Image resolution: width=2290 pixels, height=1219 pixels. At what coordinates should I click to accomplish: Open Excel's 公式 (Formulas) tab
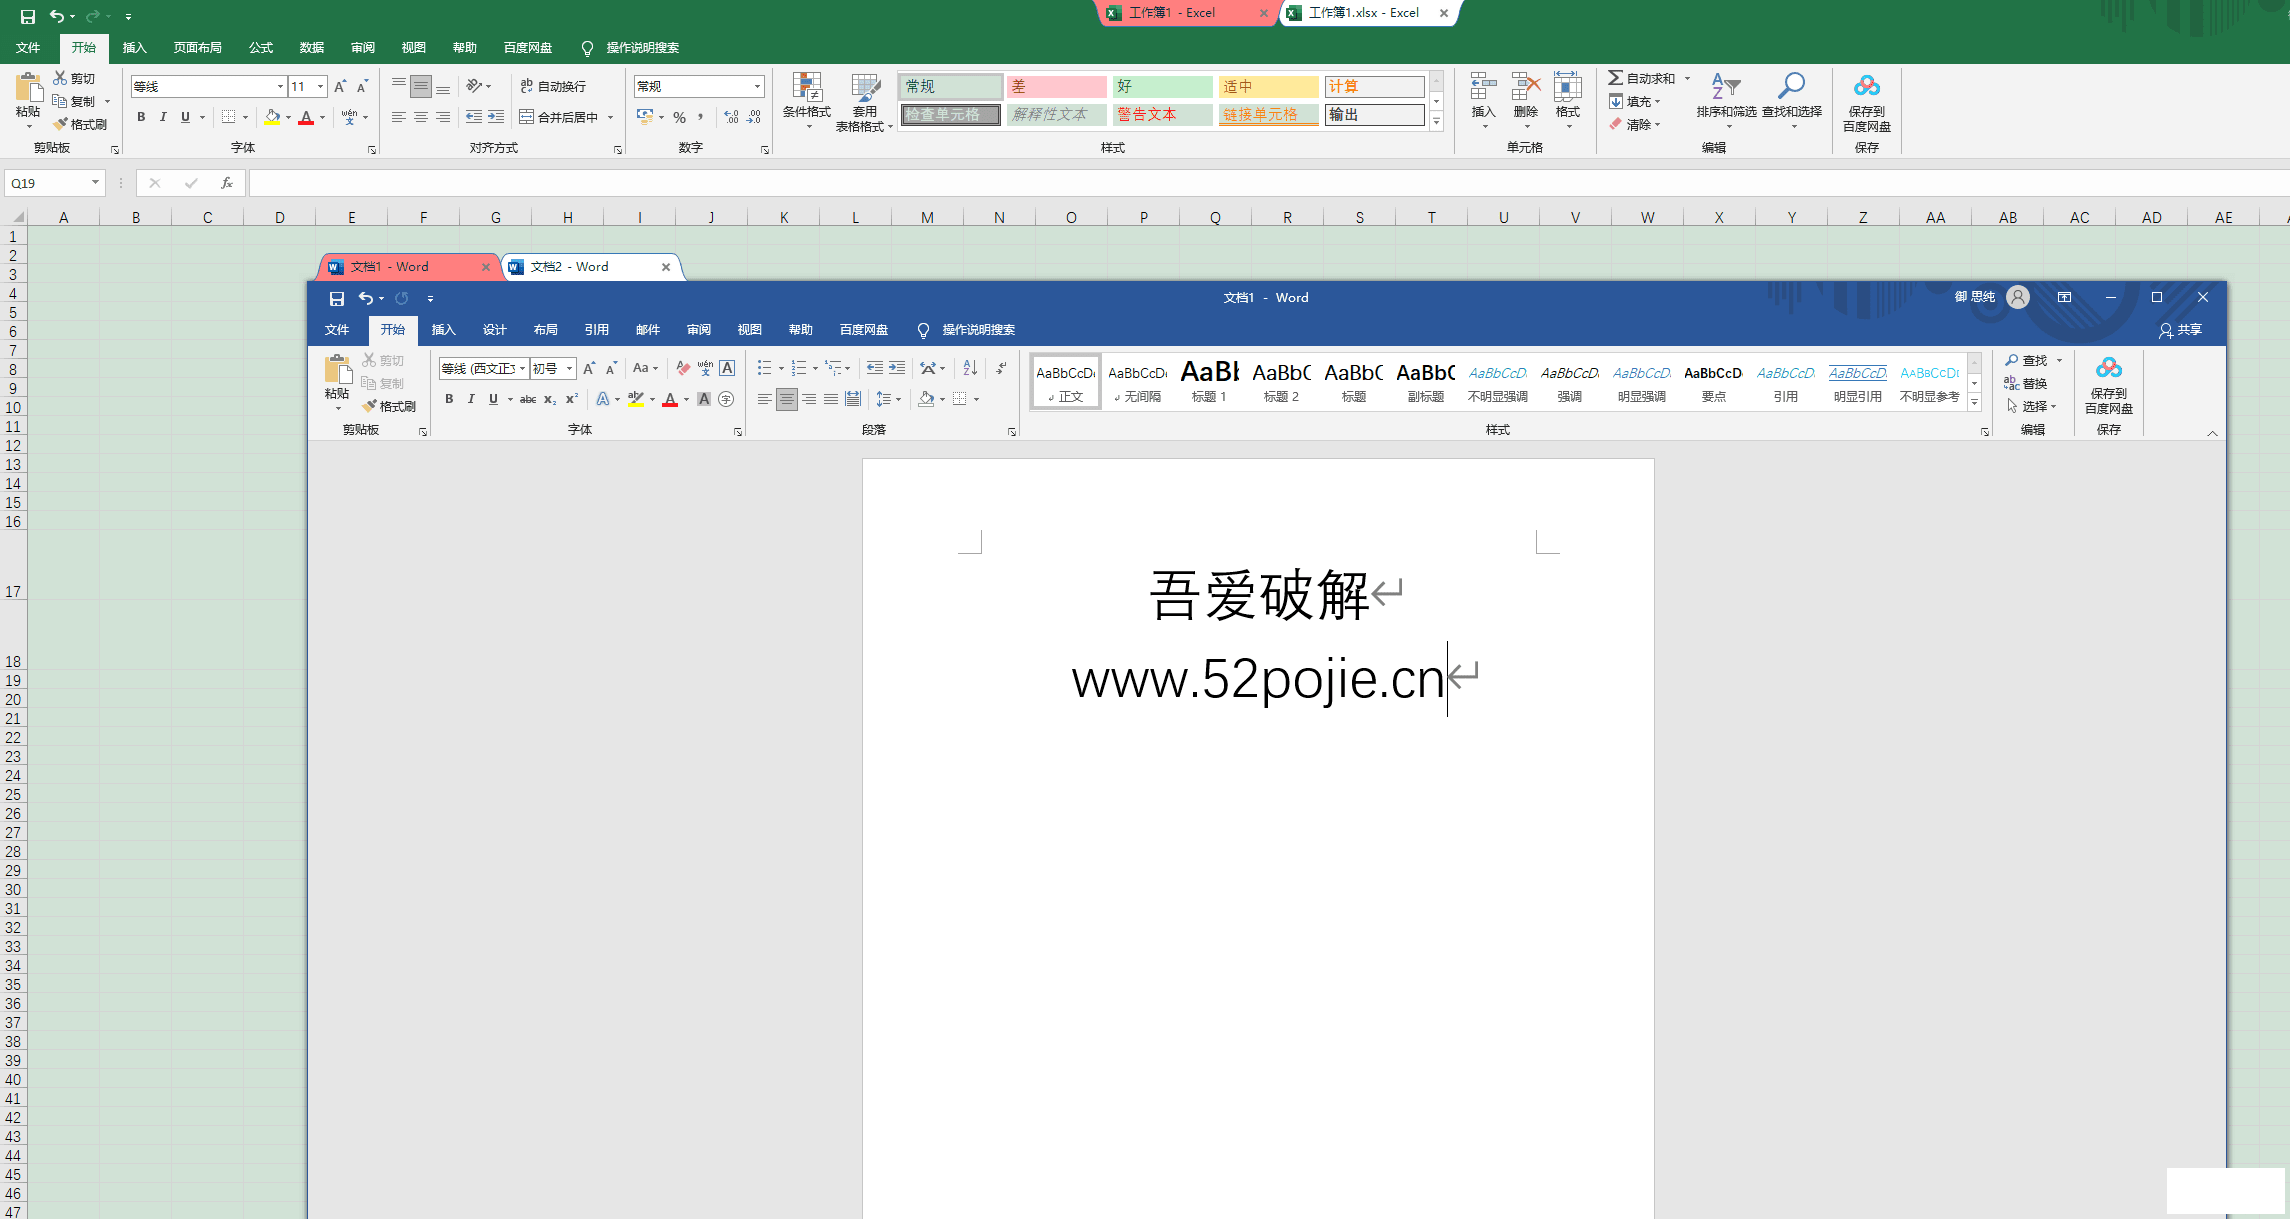pyautogui.click(x=261, y=48)
